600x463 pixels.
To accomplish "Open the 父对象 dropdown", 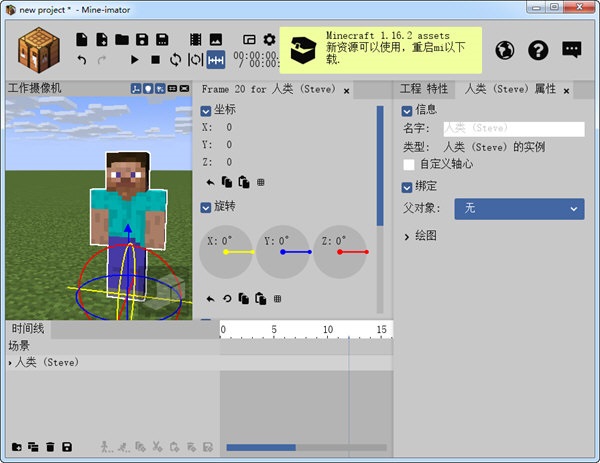I will coord(519,208).
